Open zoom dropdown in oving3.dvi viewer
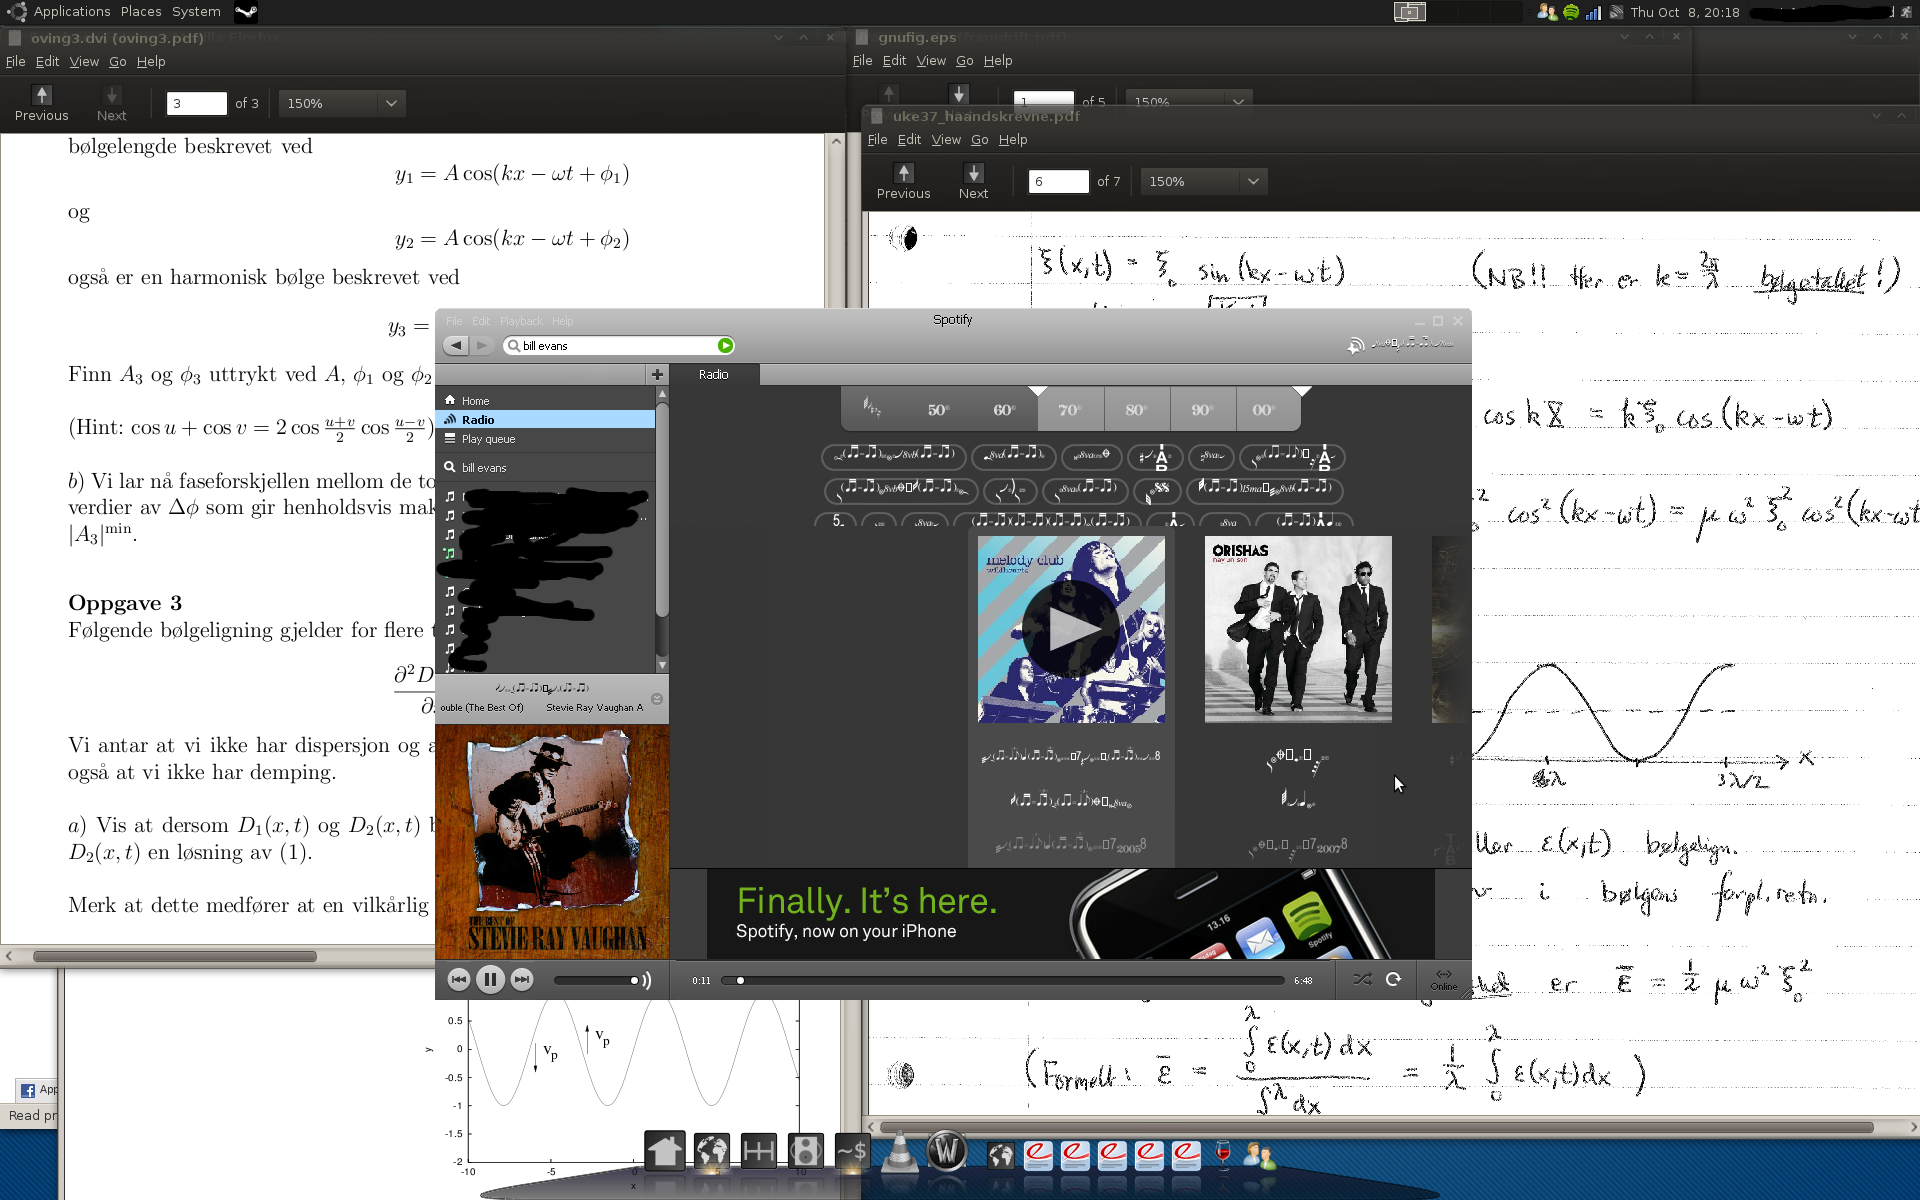Viewport: 1920px width, 1200px height. tap(341, 103)
